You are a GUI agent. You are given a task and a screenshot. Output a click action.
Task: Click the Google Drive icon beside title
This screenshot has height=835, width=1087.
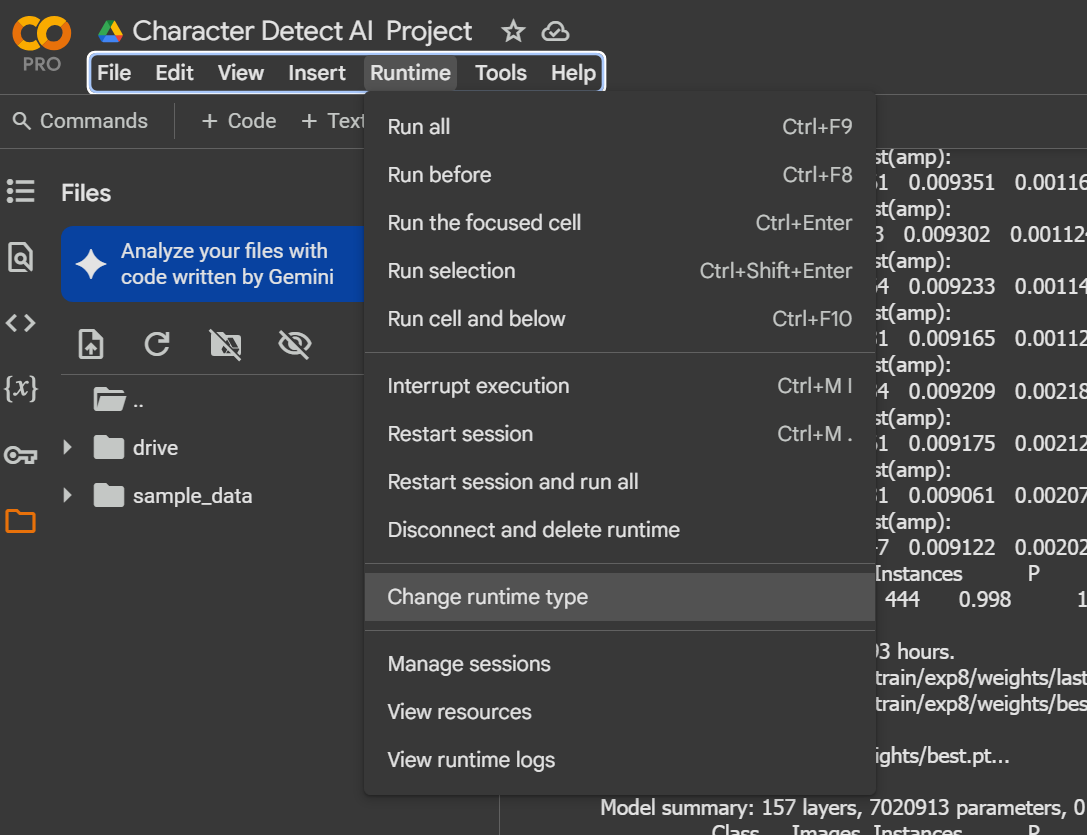pyautogui.click(x=110, y=31)
